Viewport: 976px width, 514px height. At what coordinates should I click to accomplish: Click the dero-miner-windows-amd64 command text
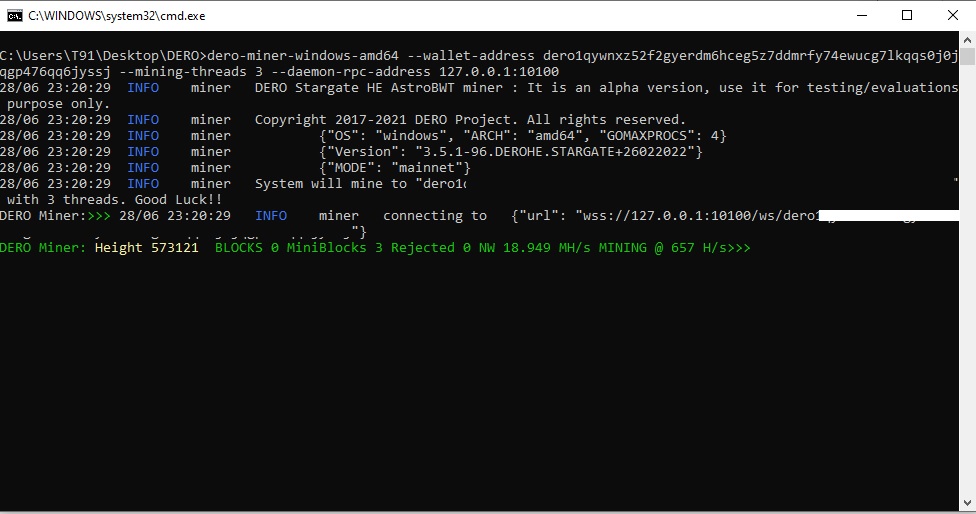point(303,55)
